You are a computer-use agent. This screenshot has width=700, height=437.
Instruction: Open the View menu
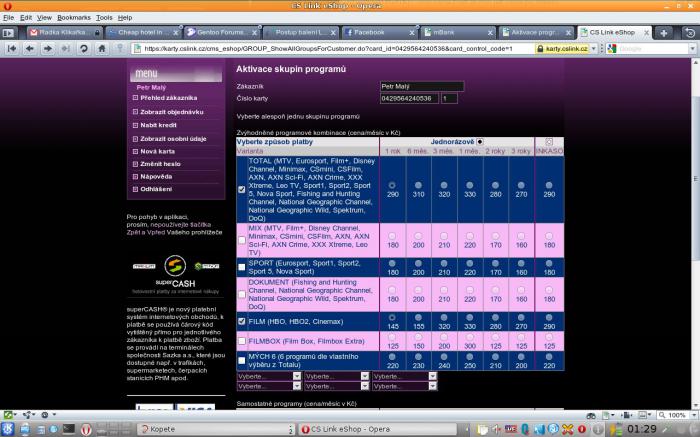pyautogui.click(x=44, y=18)
